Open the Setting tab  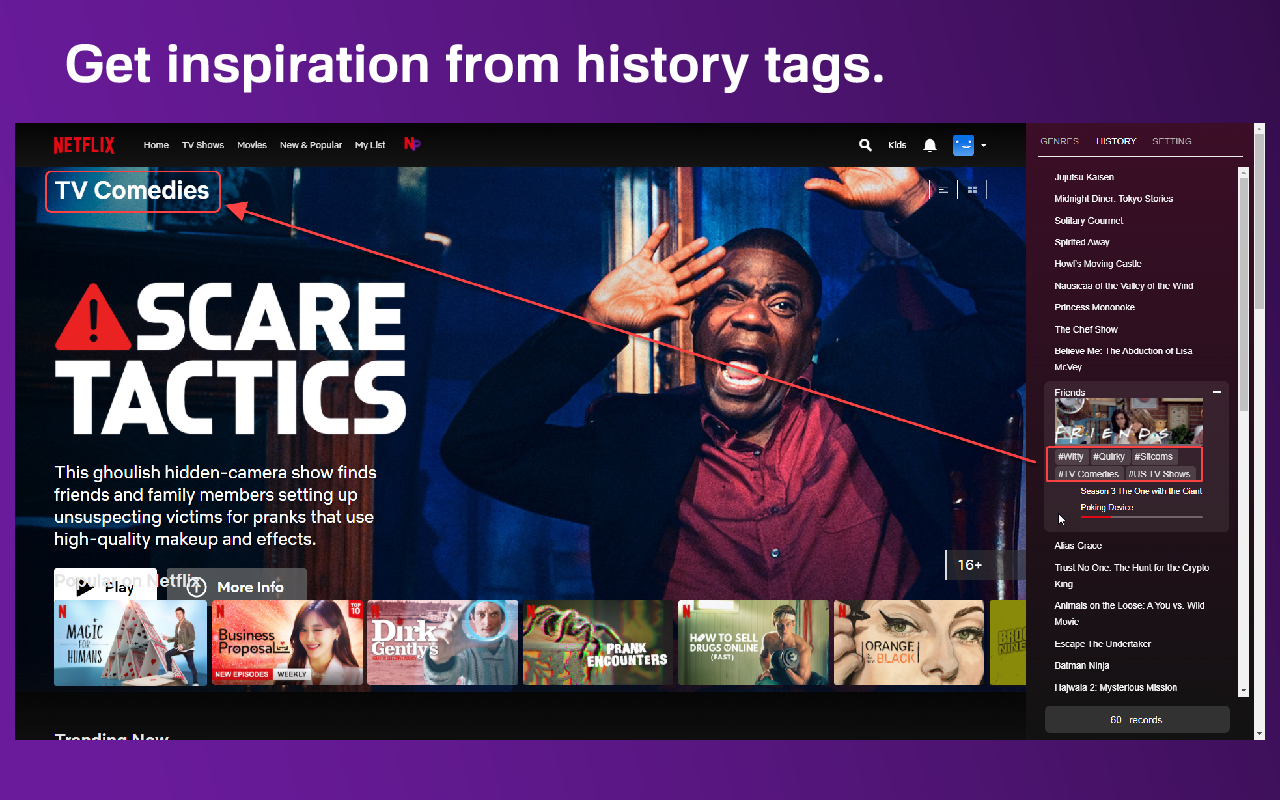pyautogui.click(x=1171, y=141)
